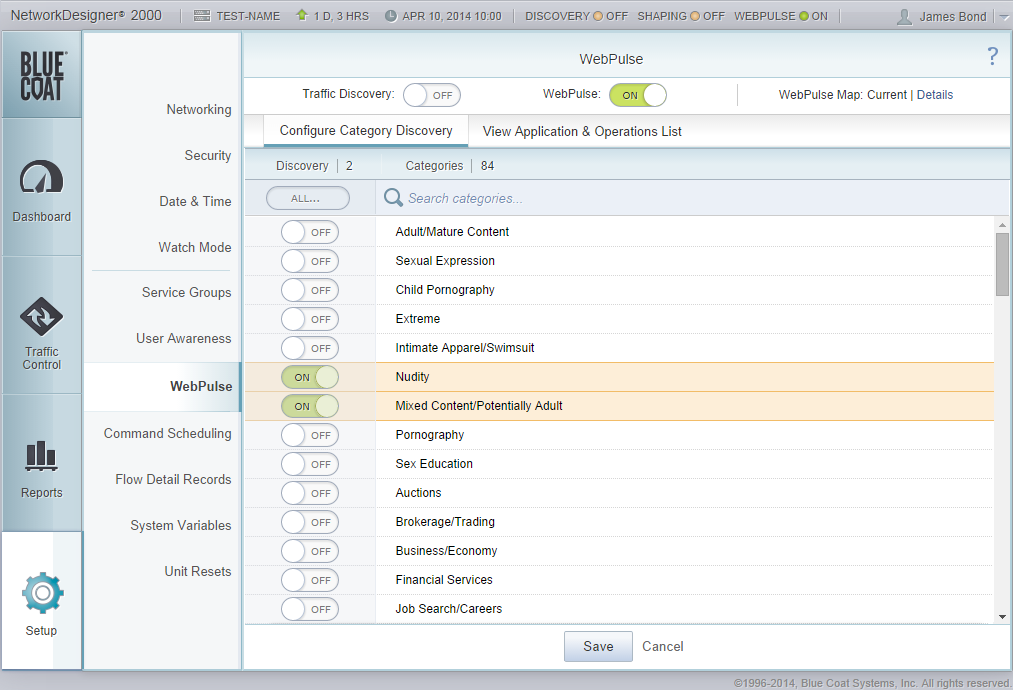Open the WebPulse Map Details link
This screenshot has width=1013, height=690.
tap(935, 94)
